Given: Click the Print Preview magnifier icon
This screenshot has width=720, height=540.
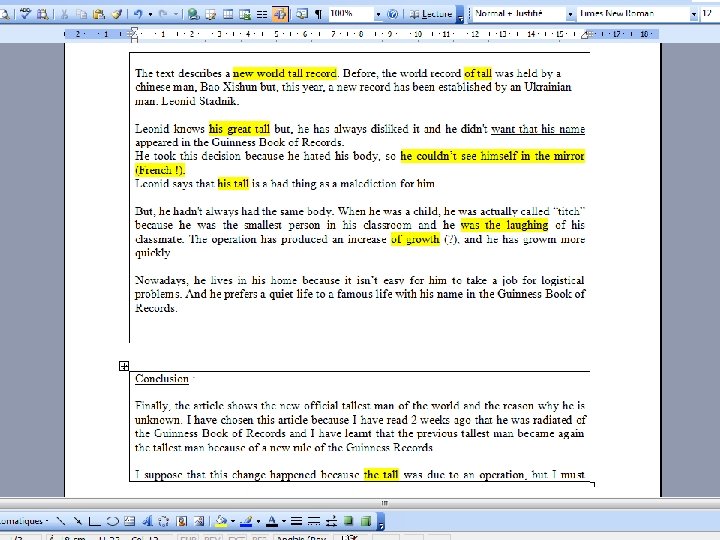Looking at the screenshot, I should [5, 14].
